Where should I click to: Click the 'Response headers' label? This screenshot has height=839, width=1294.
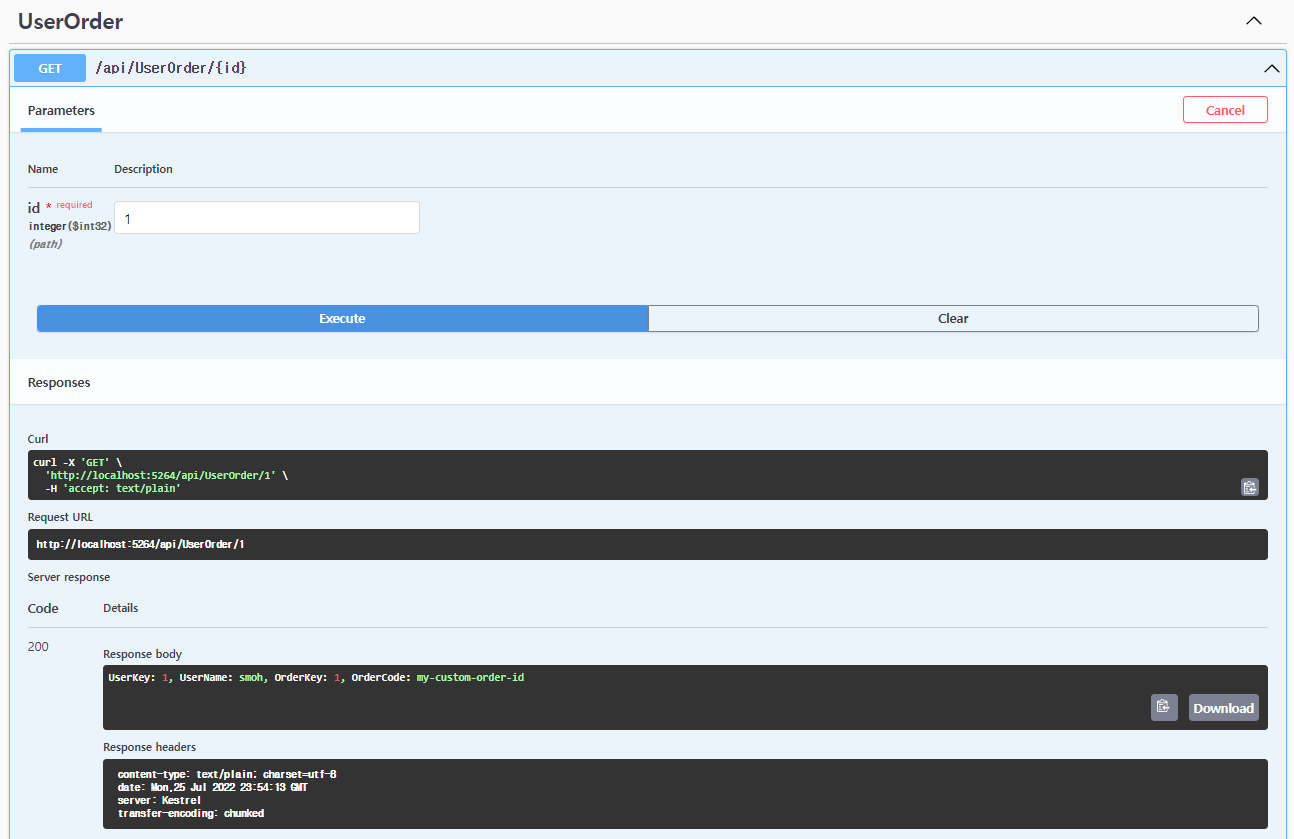[x=150, y=747]
